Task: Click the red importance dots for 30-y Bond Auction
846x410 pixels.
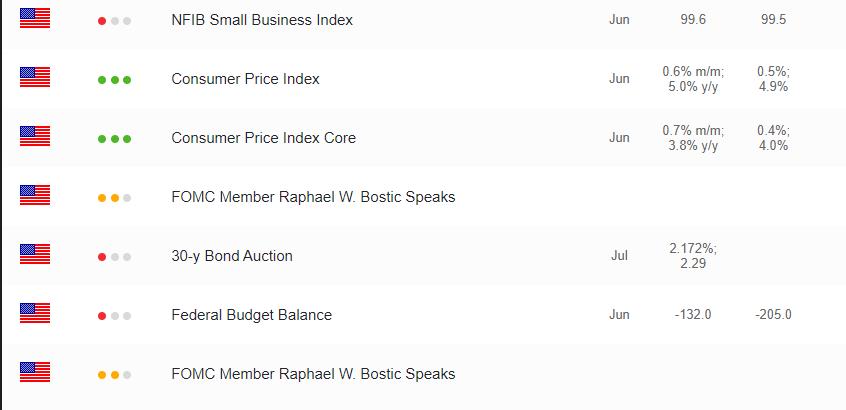Action: pyautogui.click(x=114, y=257)
